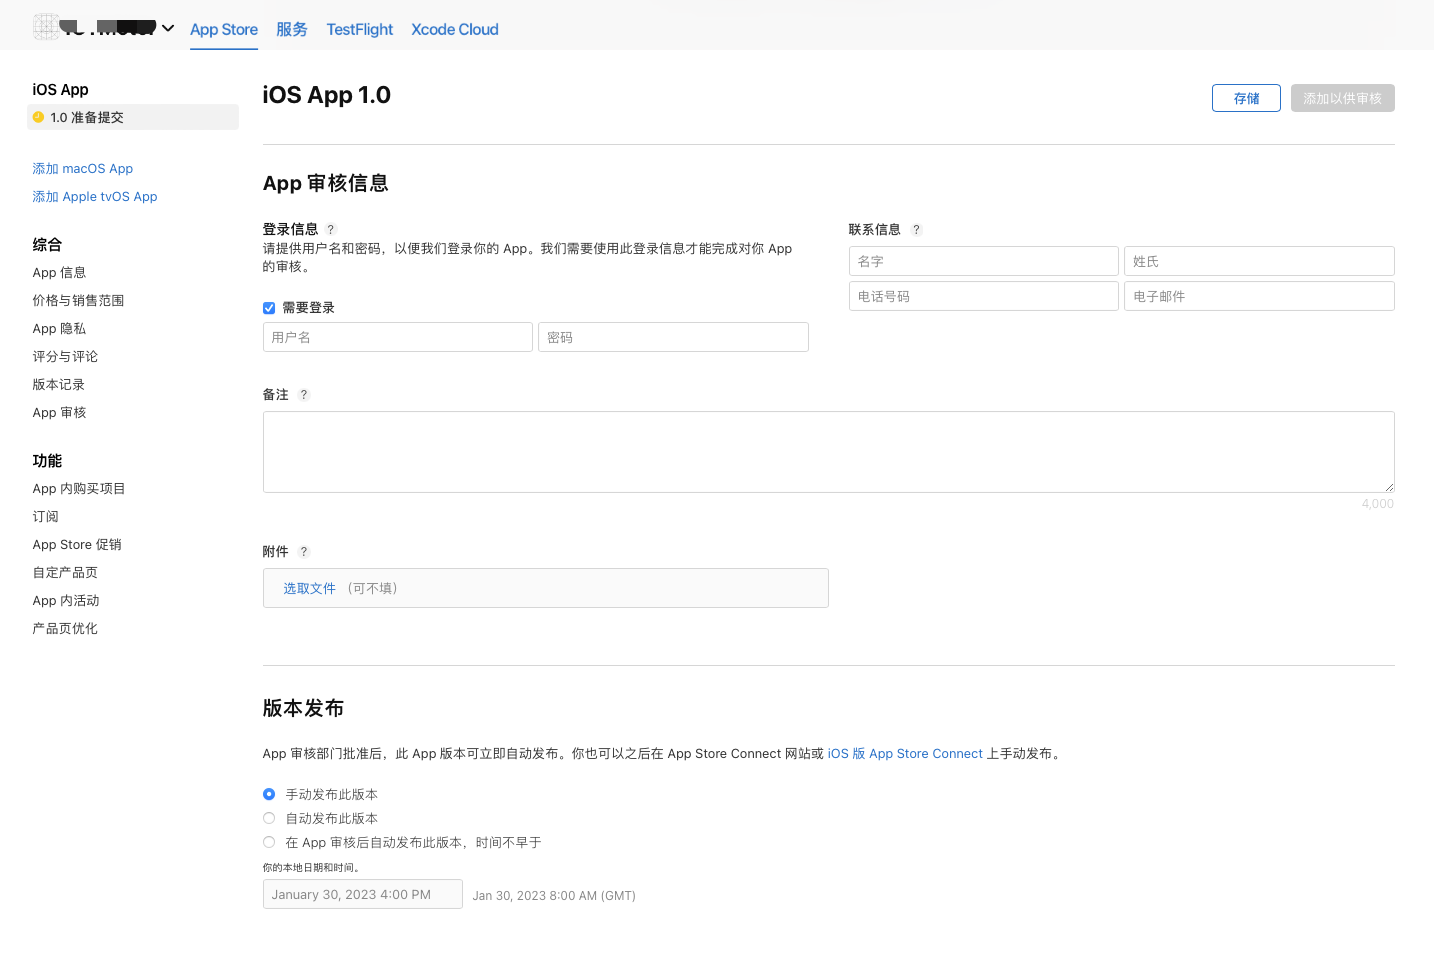
Task: Select 1.0 准备提交 version in sidebar
Action: pyautogui.click(x=133, y=117)
